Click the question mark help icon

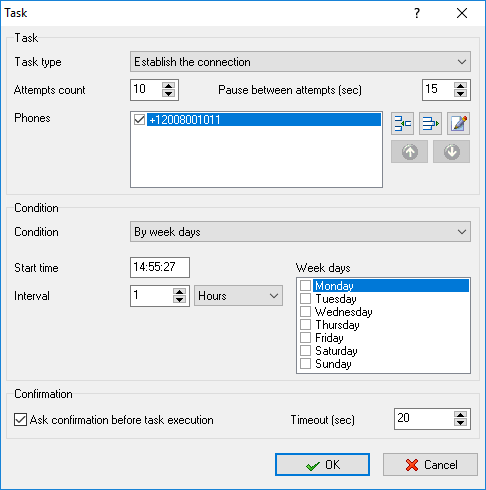pyautogui.click(x=417, y=13)
